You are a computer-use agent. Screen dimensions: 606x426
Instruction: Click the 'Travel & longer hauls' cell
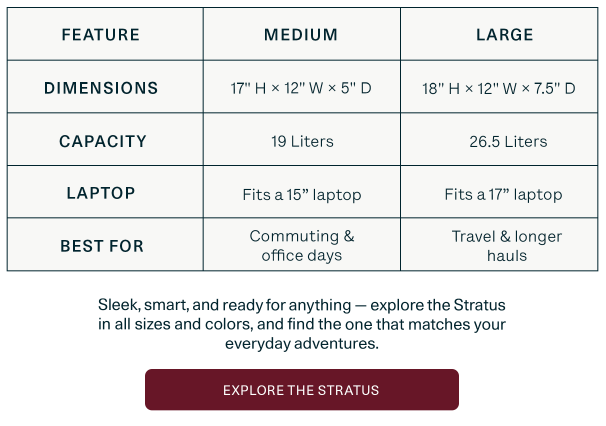coord(507,246)
